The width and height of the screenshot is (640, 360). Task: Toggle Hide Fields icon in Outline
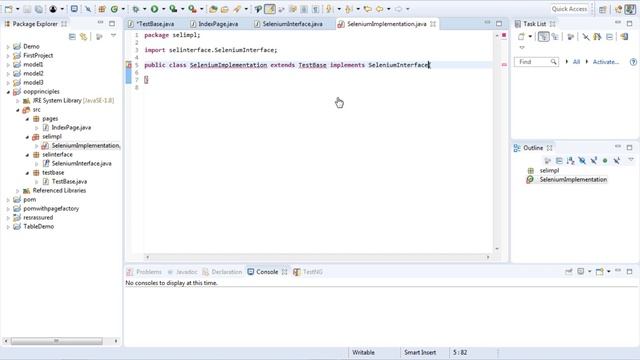[582, 161]
